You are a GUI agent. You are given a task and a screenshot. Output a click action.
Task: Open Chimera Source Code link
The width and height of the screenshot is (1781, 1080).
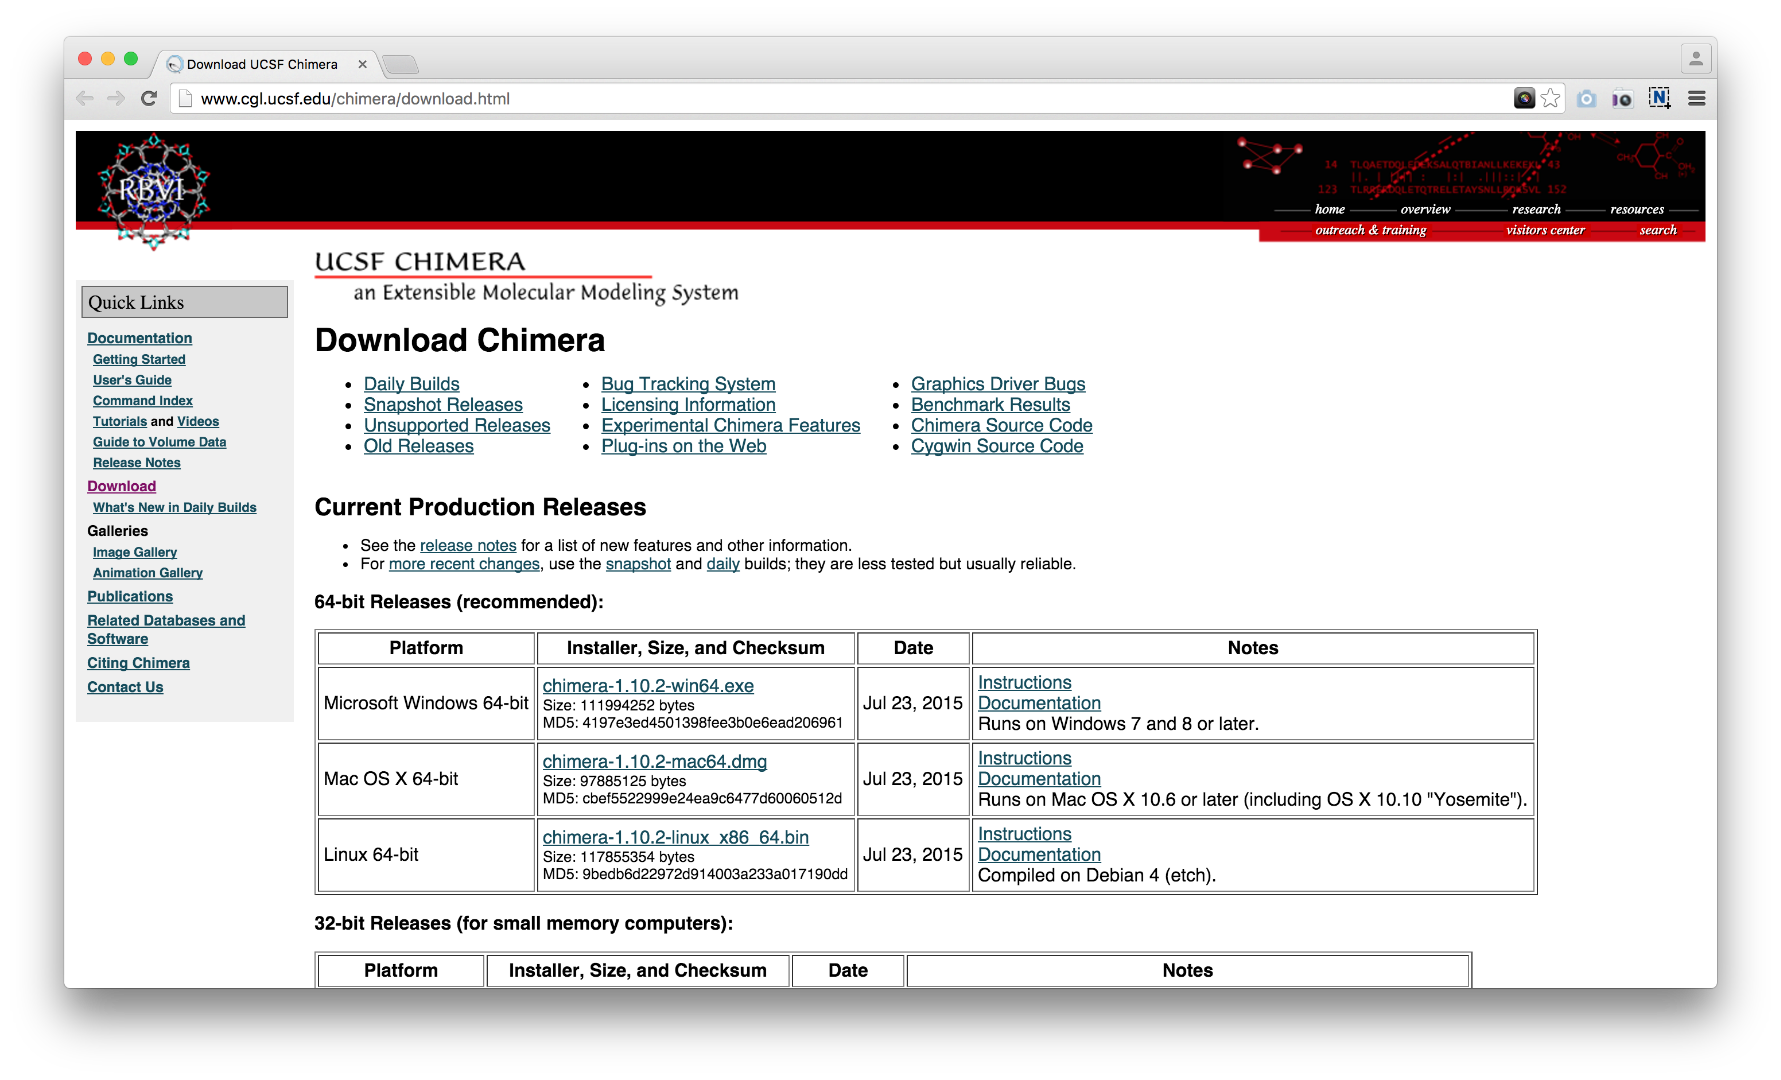point(1001,425)
